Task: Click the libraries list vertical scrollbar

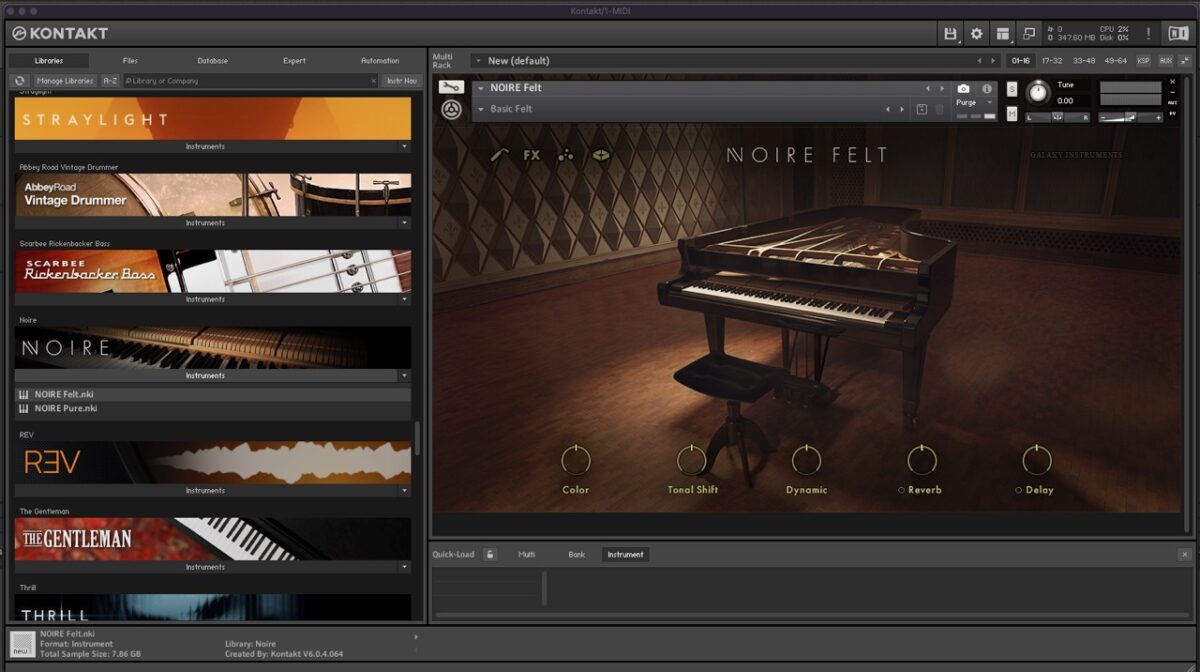Action: click(417, 437)
